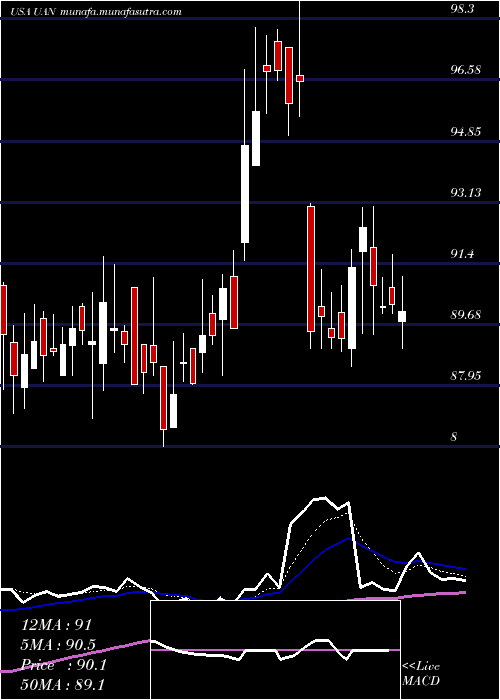
Task: Select the 87.95 price axis label
Action: [x=465, y=376]
